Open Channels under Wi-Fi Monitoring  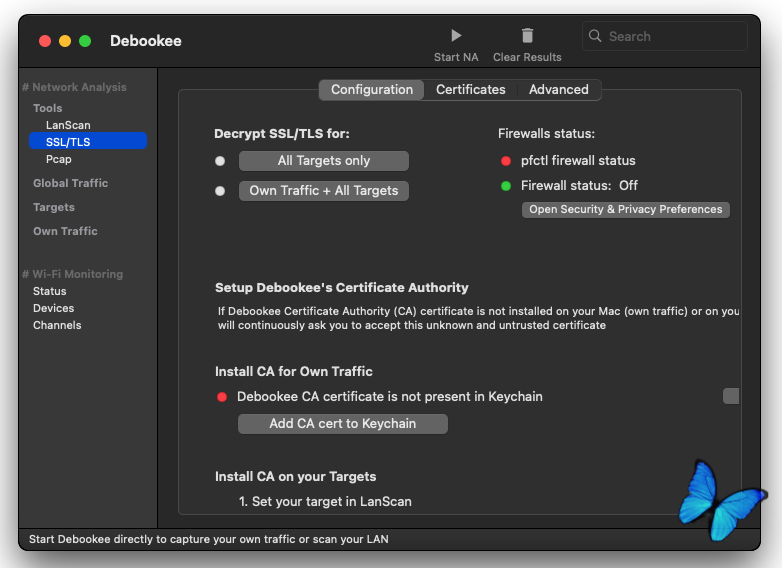coord(57,325)
